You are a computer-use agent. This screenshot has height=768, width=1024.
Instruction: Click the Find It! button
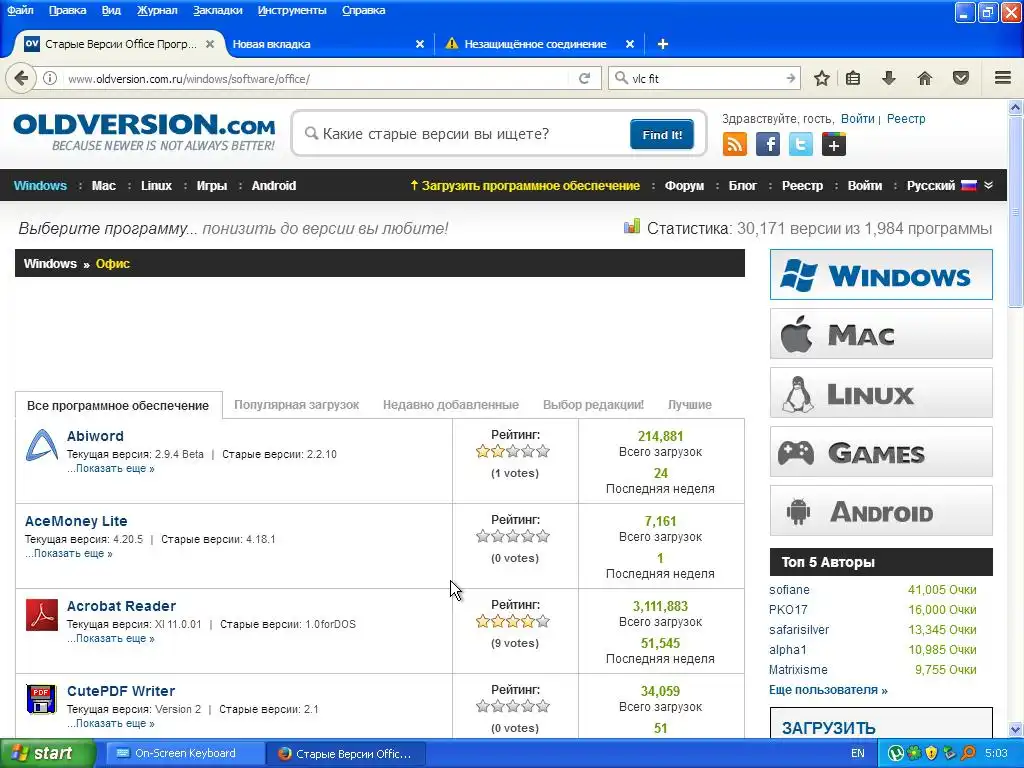[x=662, y=135]
